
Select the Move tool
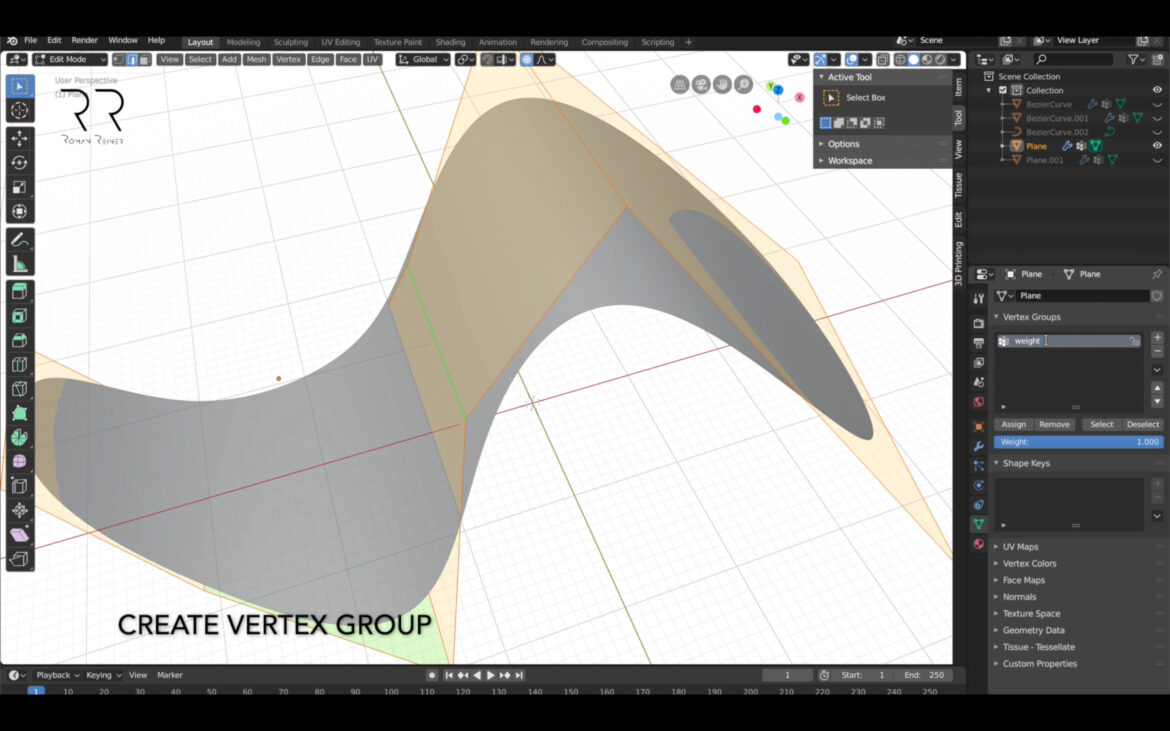point(19,140)
